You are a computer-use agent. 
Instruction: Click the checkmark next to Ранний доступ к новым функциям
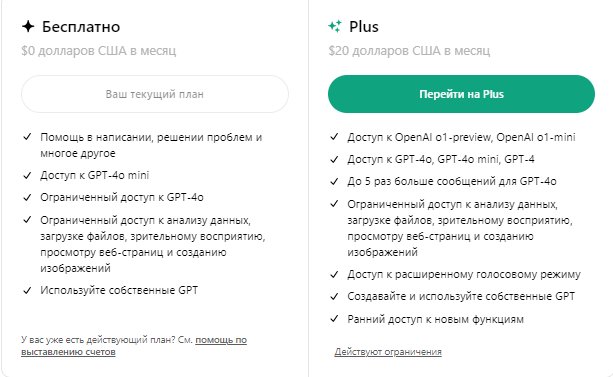coord(334,319)
